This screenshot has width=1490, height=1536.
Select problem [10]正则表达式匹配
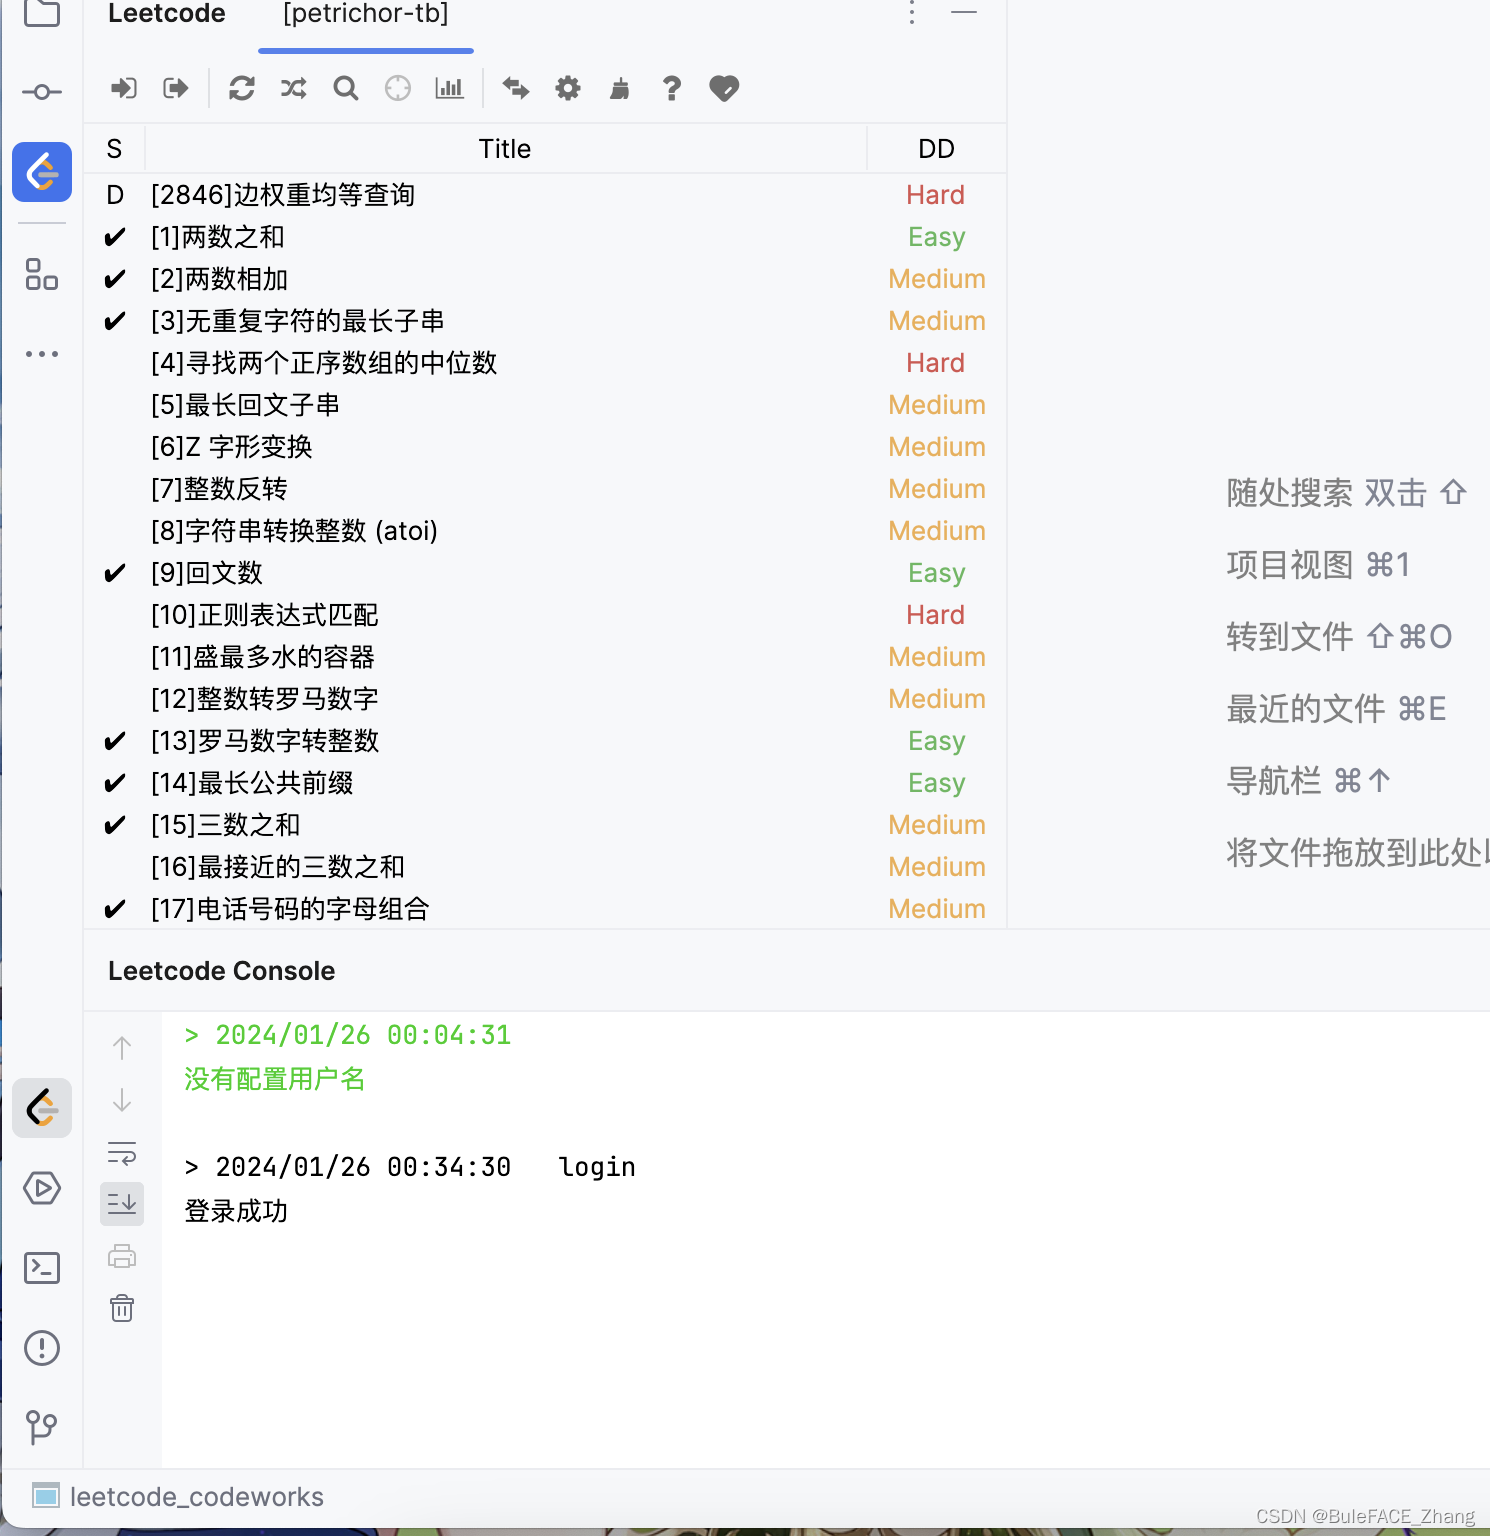[545, 615]
